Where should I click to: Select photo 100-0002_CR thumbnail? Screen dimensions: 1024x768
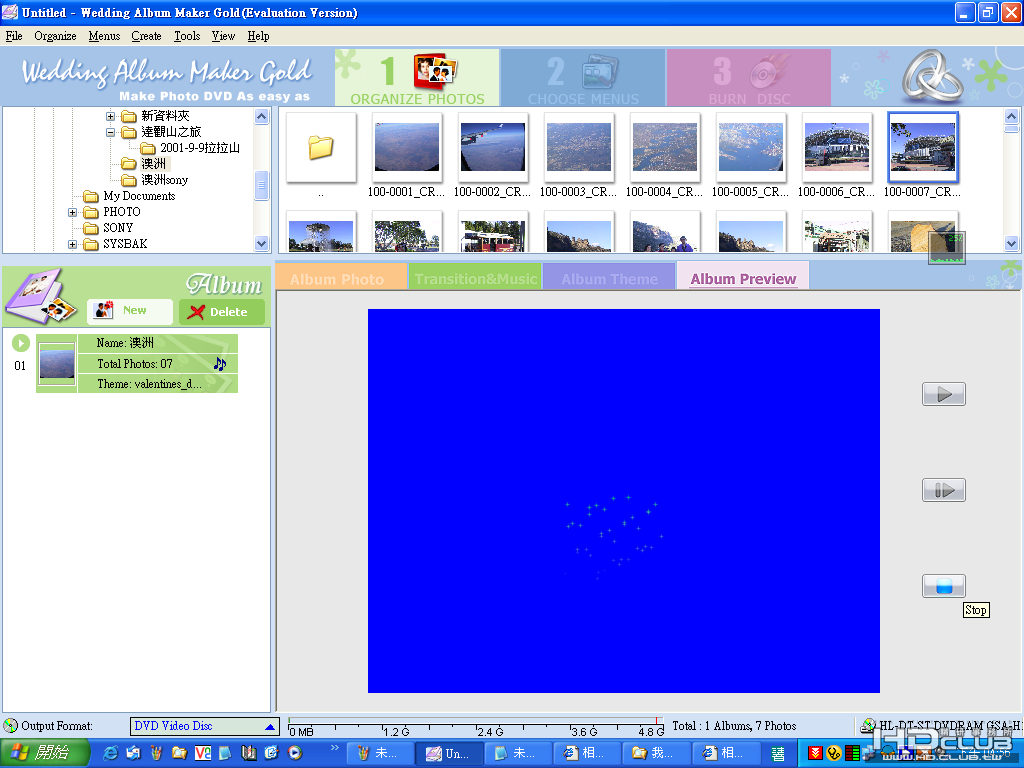pyautogui.click(x=492, y=148)
